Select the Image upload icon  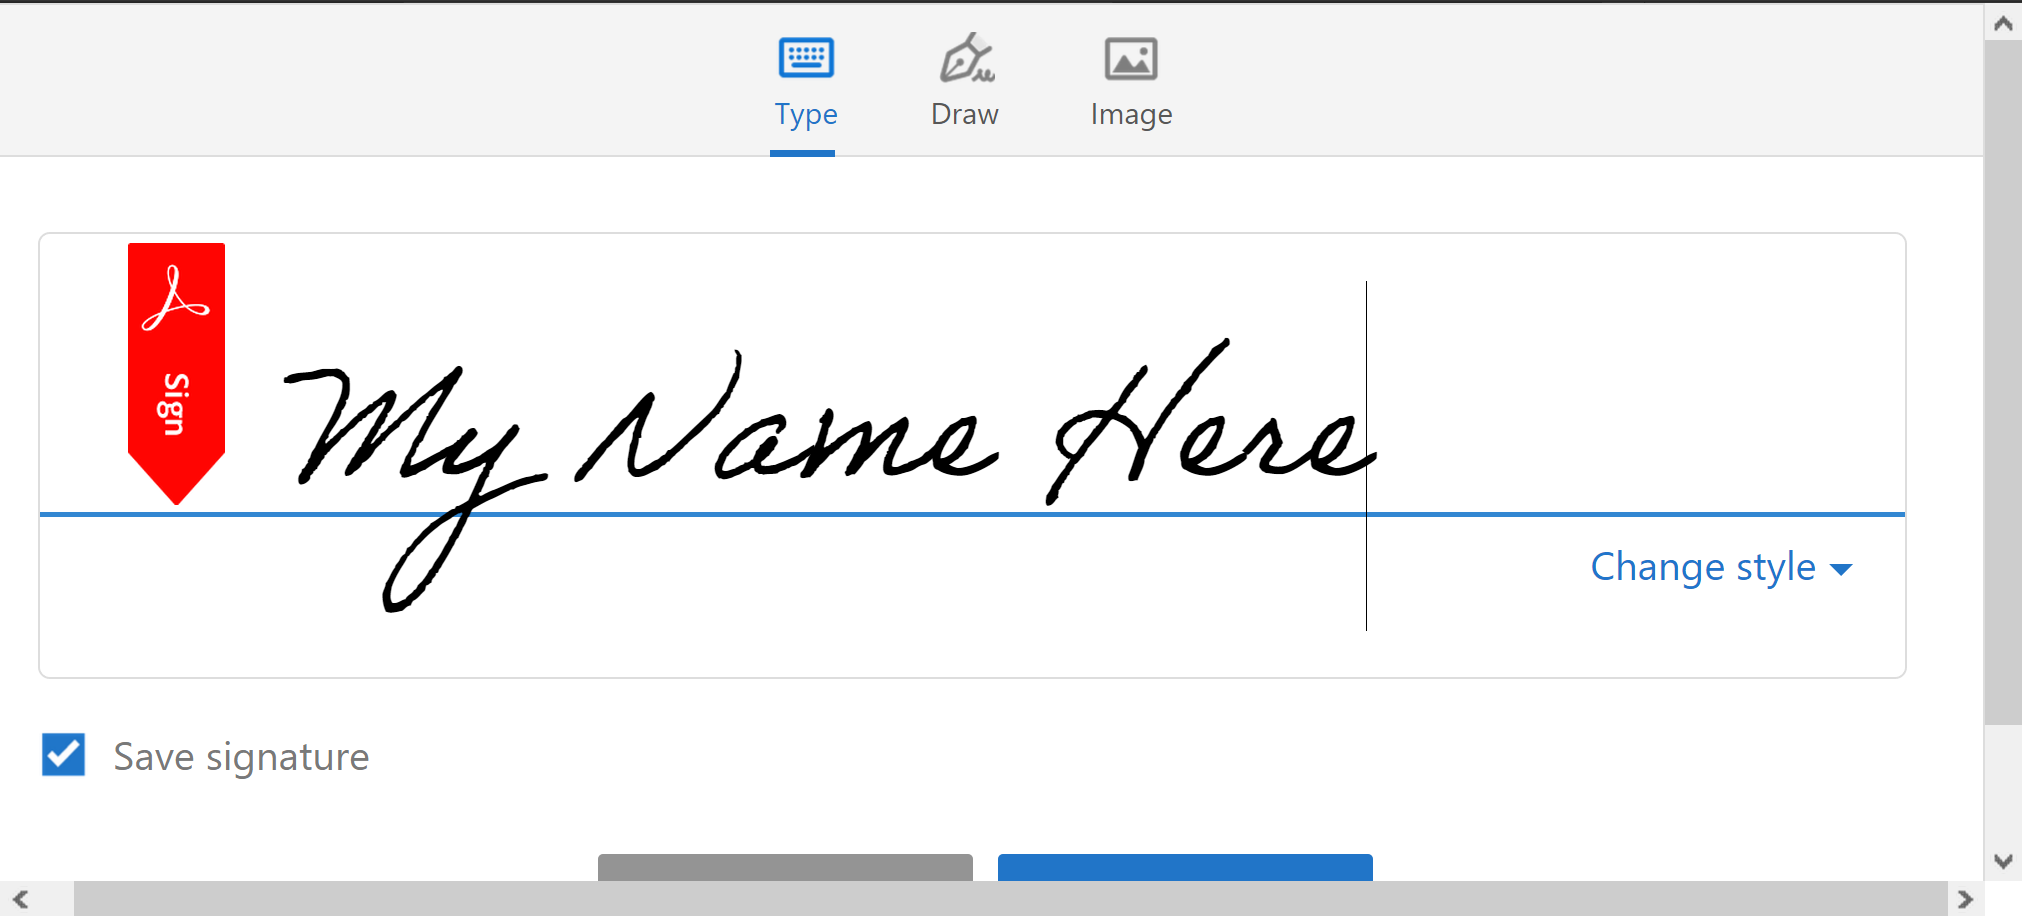(1131, 58)
